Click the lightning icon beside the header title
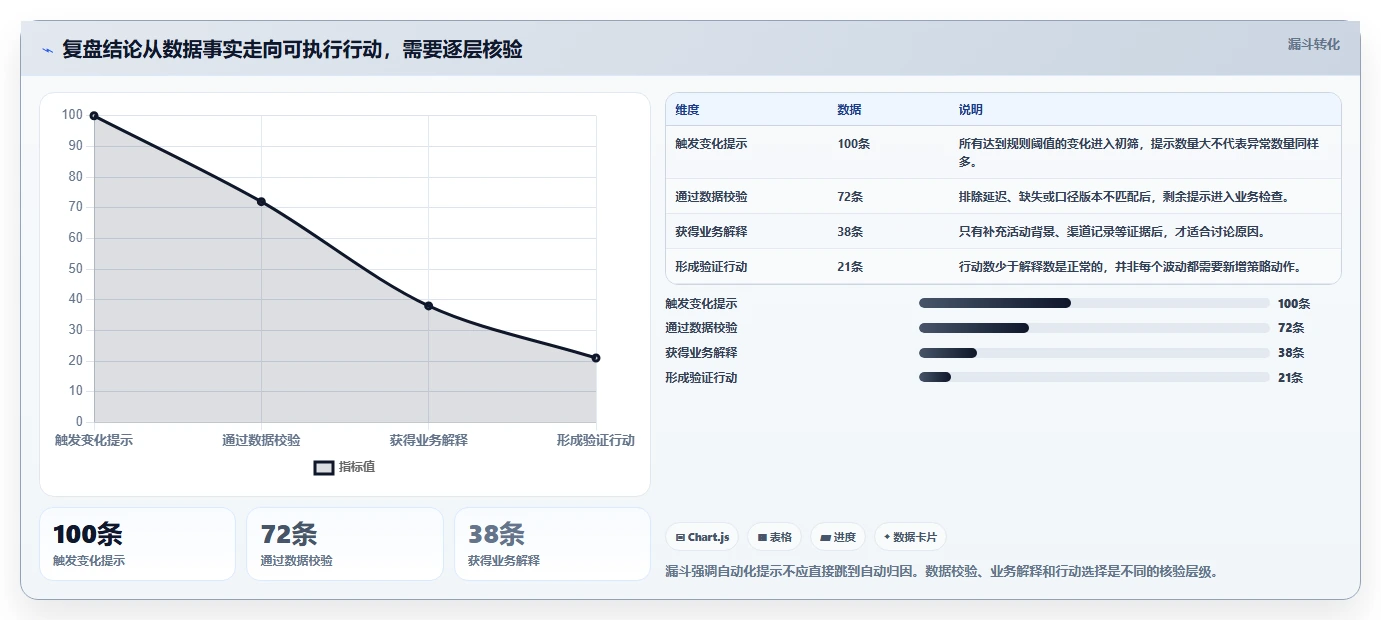Viewport: 1381px width, 620px height. coord(48,50)
